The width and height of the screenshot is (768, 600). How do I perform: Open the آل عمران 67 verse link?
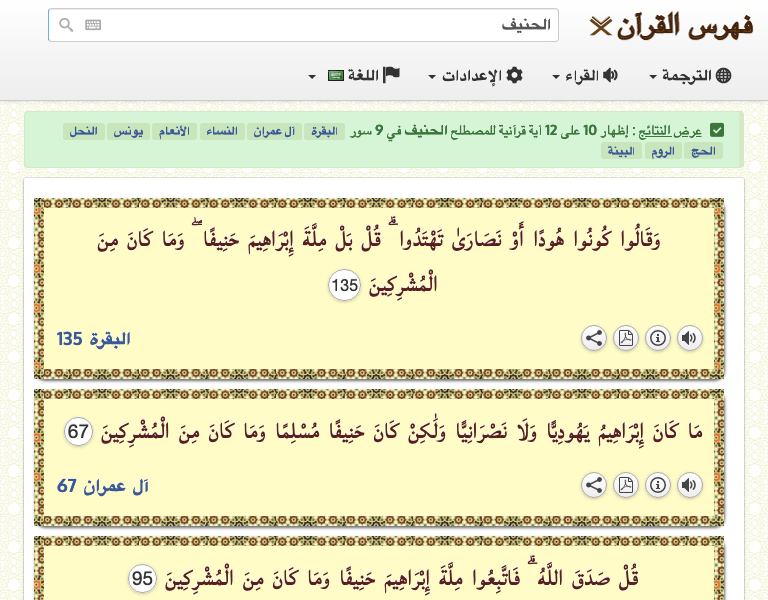(103, 486)
